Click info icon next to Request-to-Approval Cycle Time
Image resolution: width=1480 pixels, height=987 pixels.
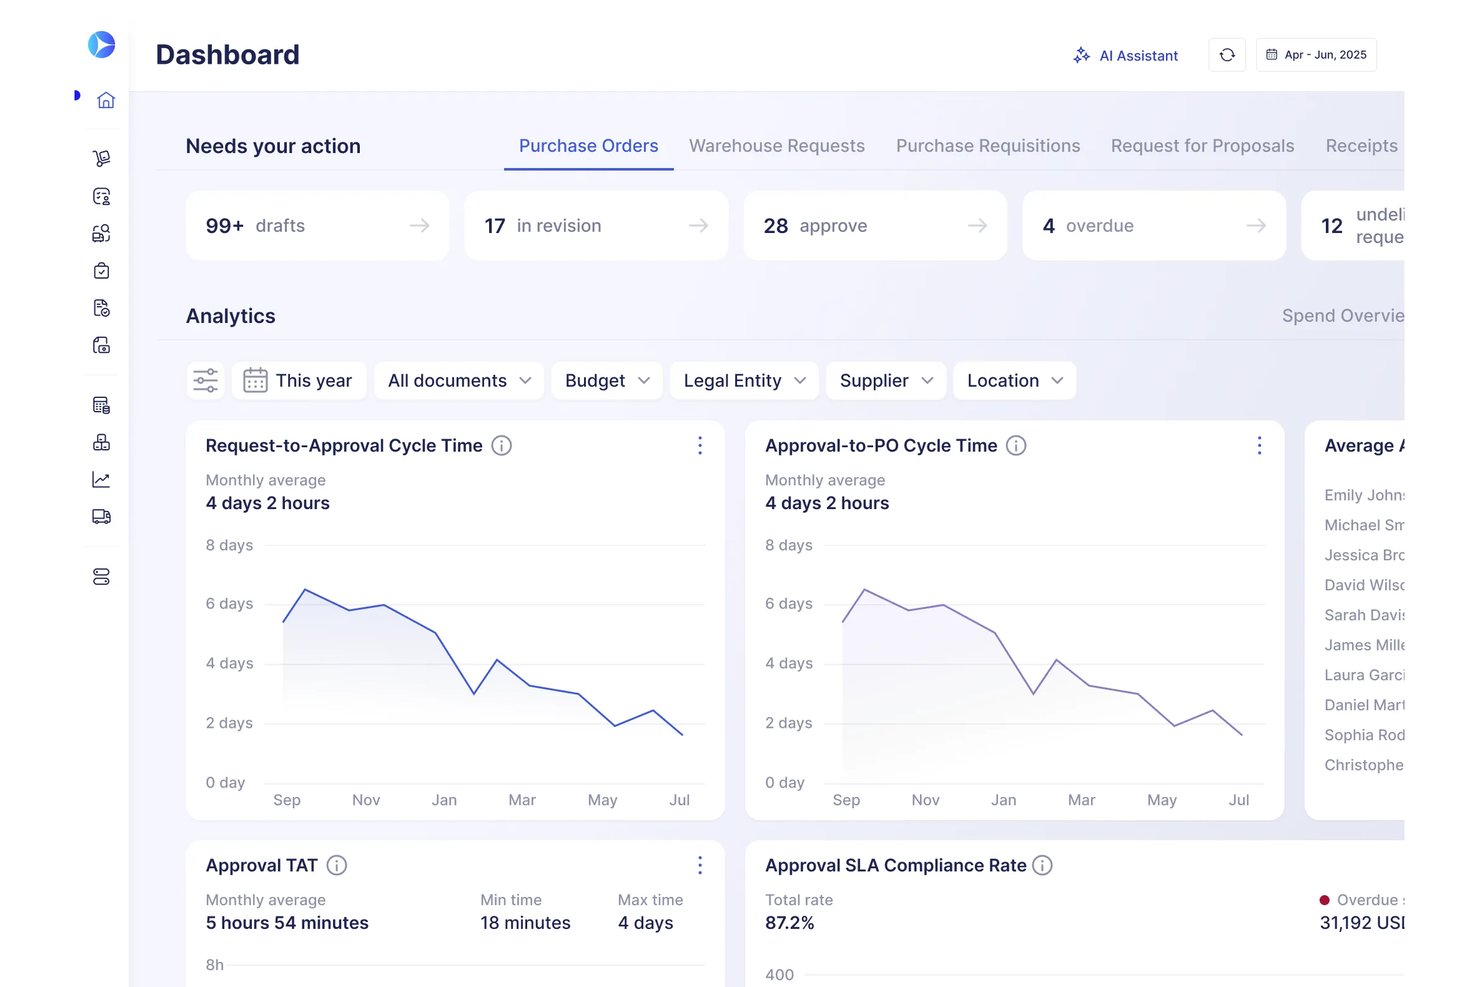tap(502, 446)
